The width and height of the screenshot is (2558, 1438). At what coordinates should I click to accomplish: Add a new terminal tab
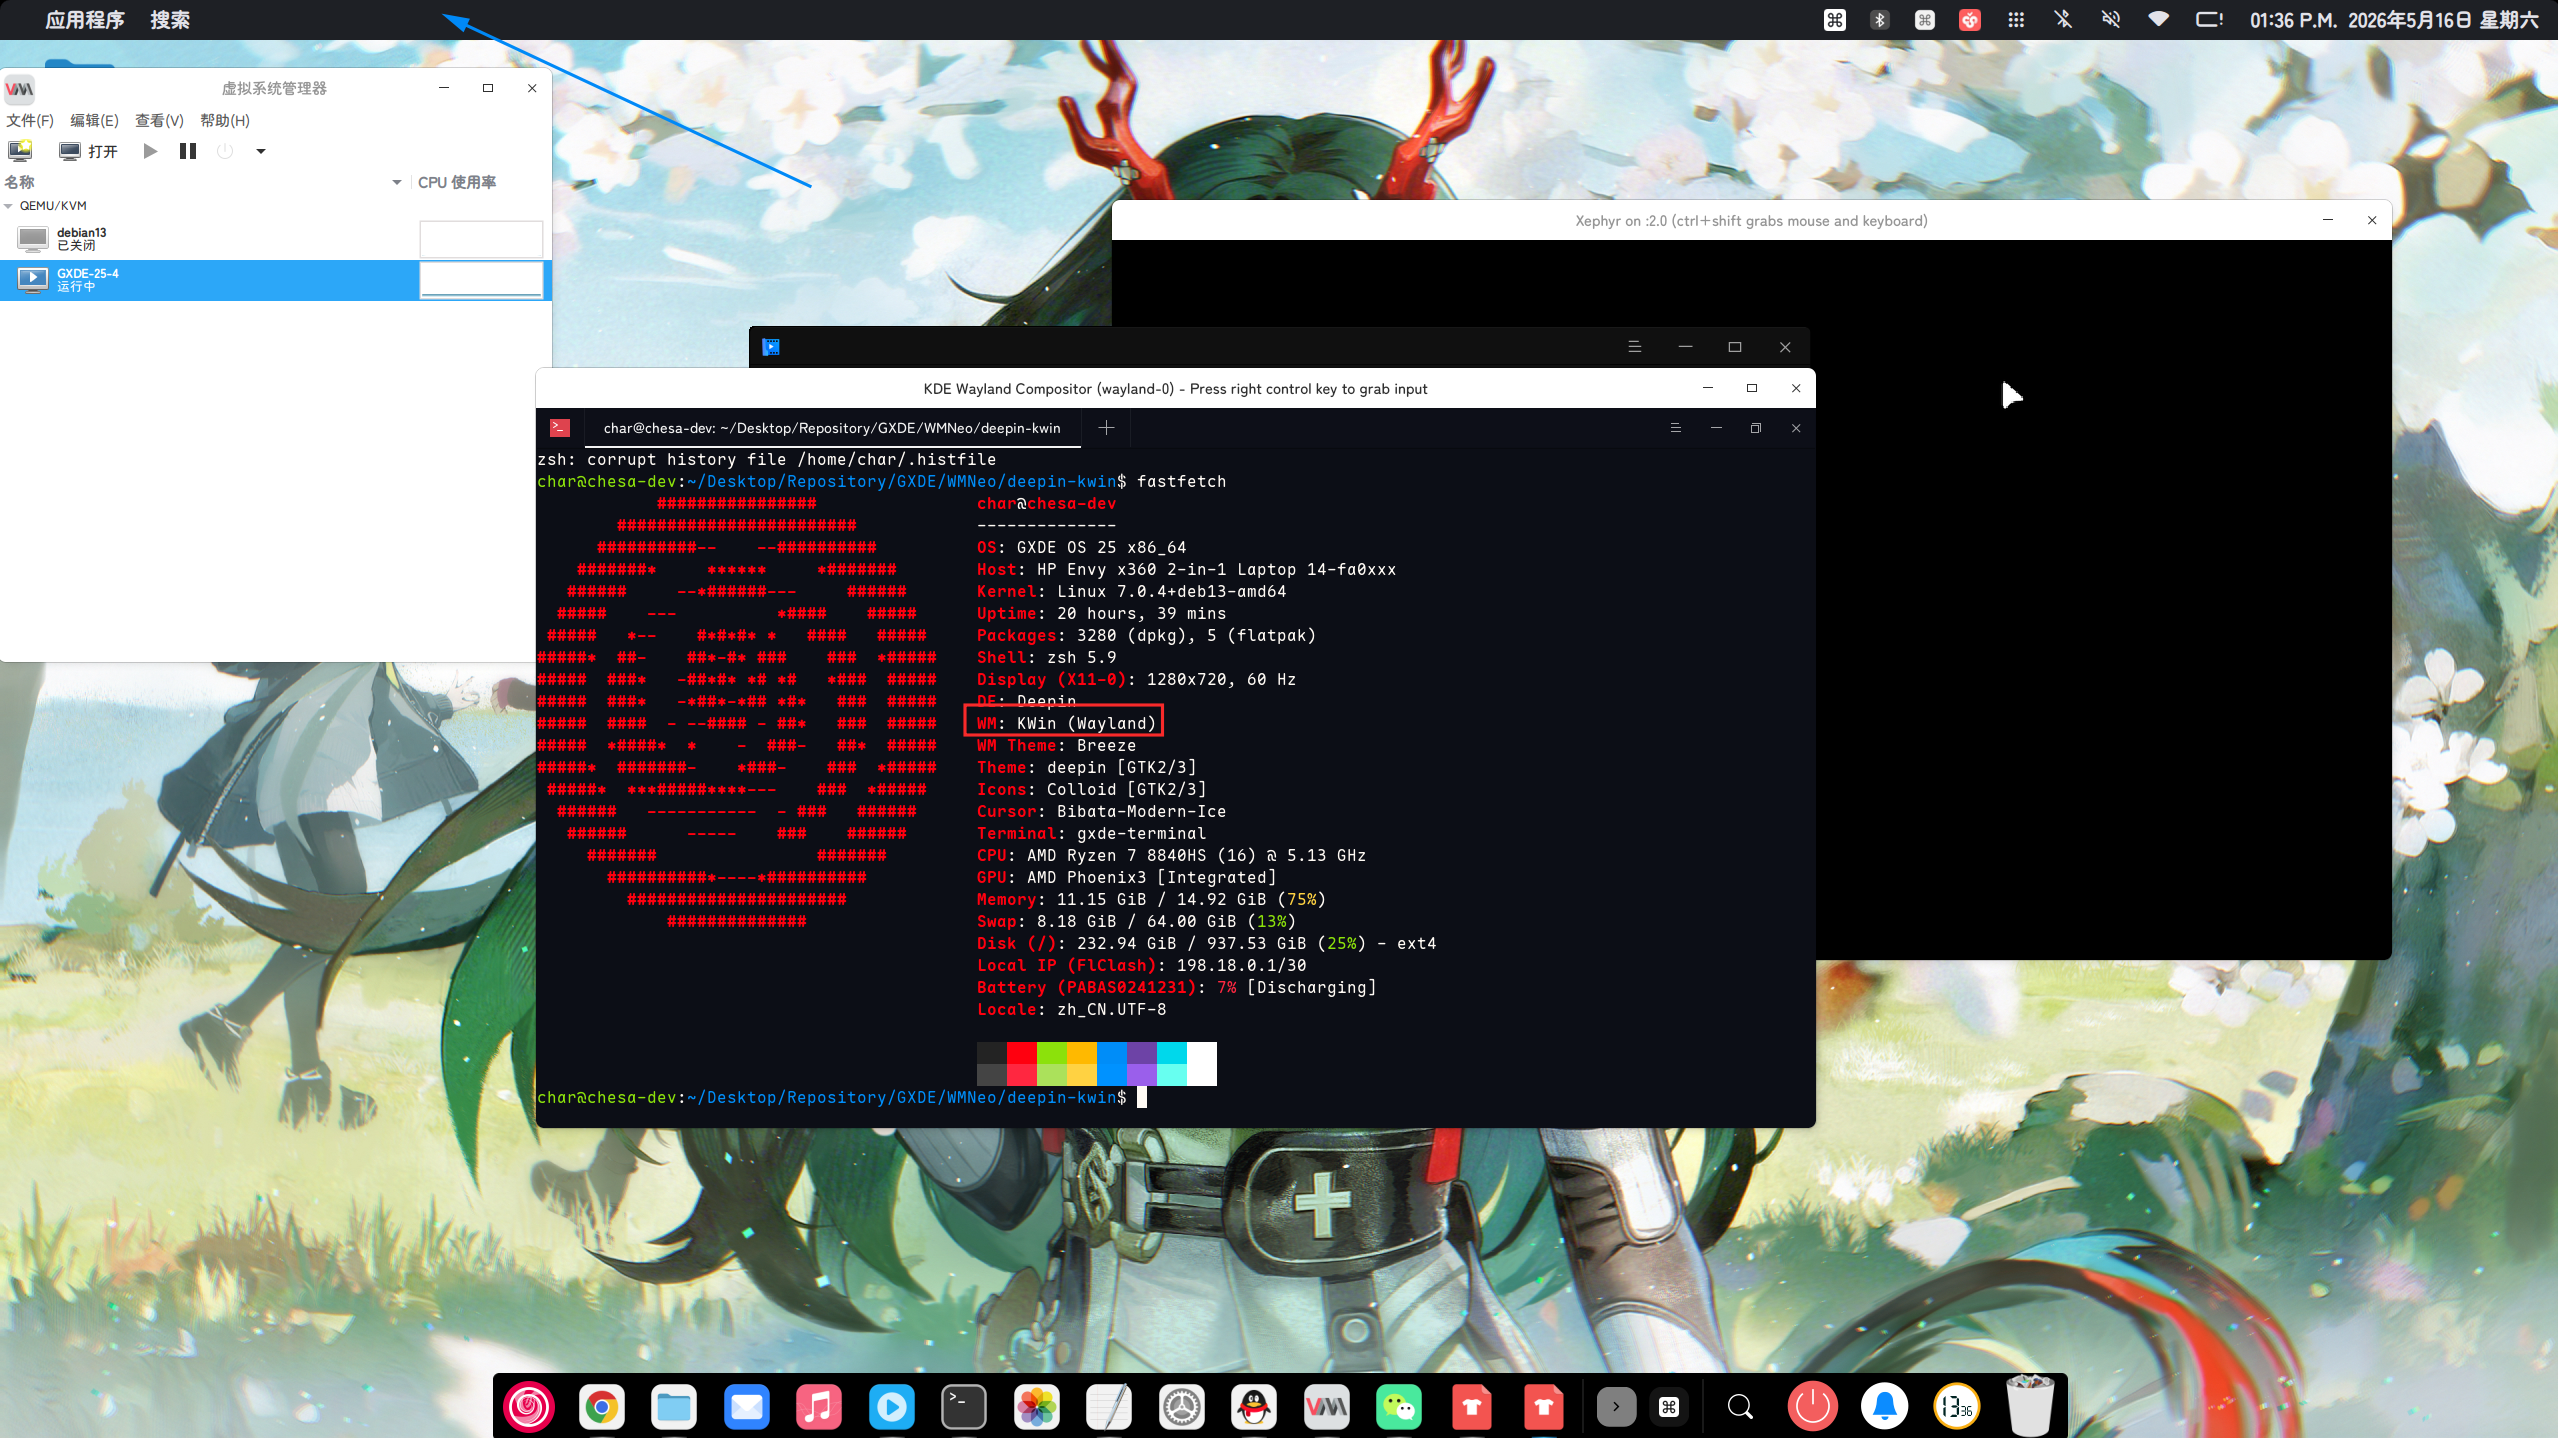(x=1106, y=428)
